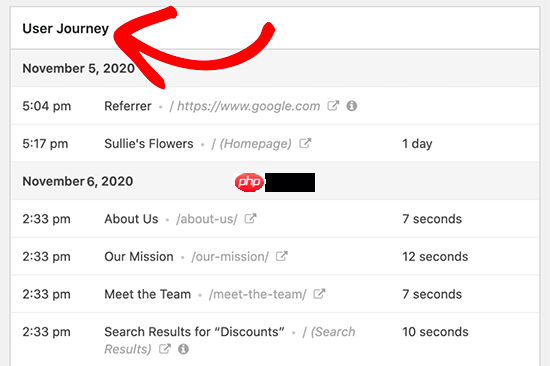Click the /our-mission/ path text
This screenshot has height=366, width=550.
coord(230,257)
